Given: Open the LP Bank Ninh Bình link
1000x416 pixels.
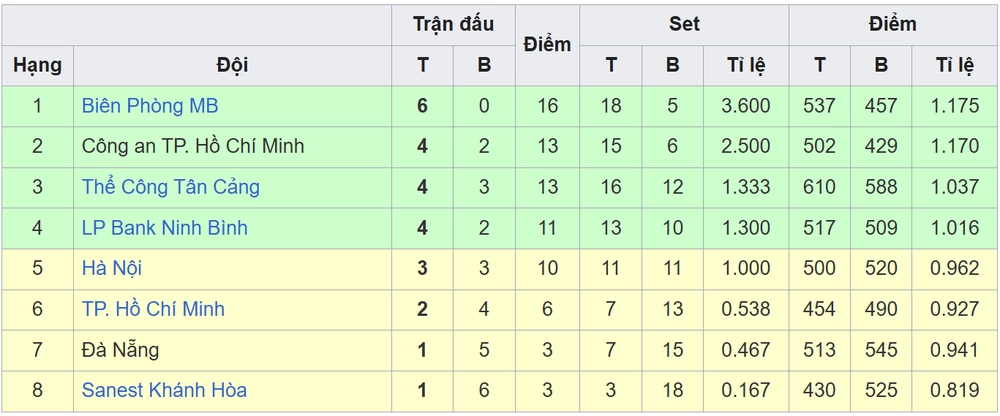Looking at the screenshot, I should (164, 228).
